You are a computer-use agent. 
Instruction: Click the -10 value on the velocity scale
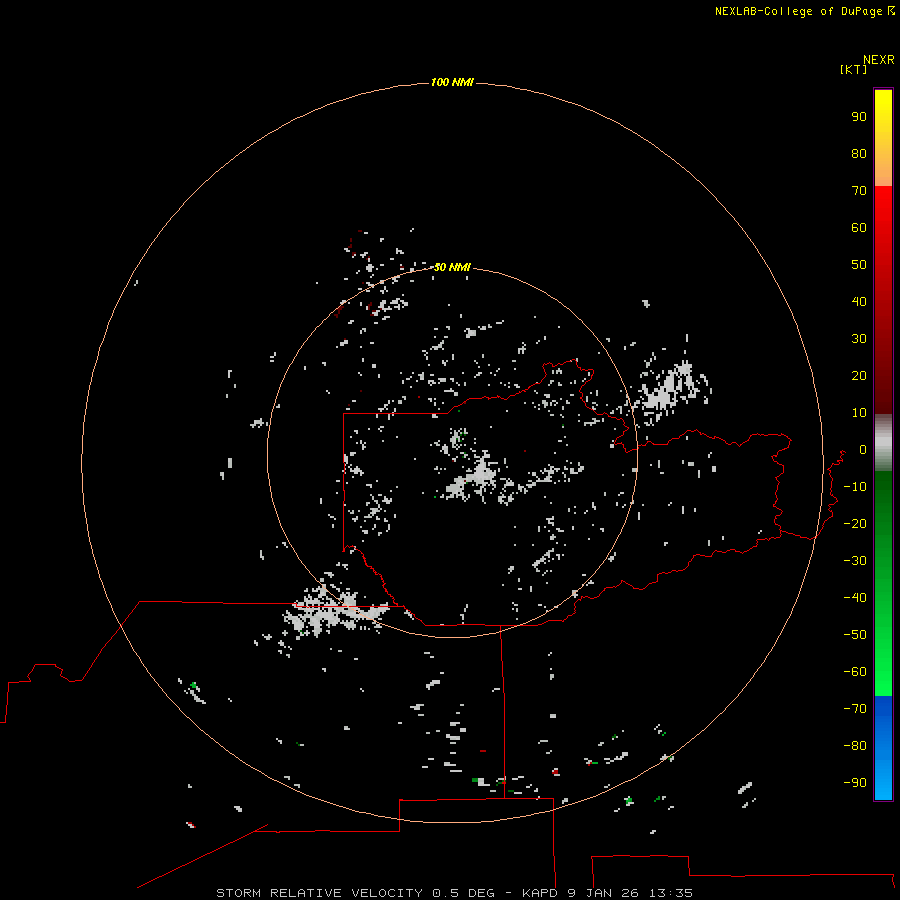855,487
